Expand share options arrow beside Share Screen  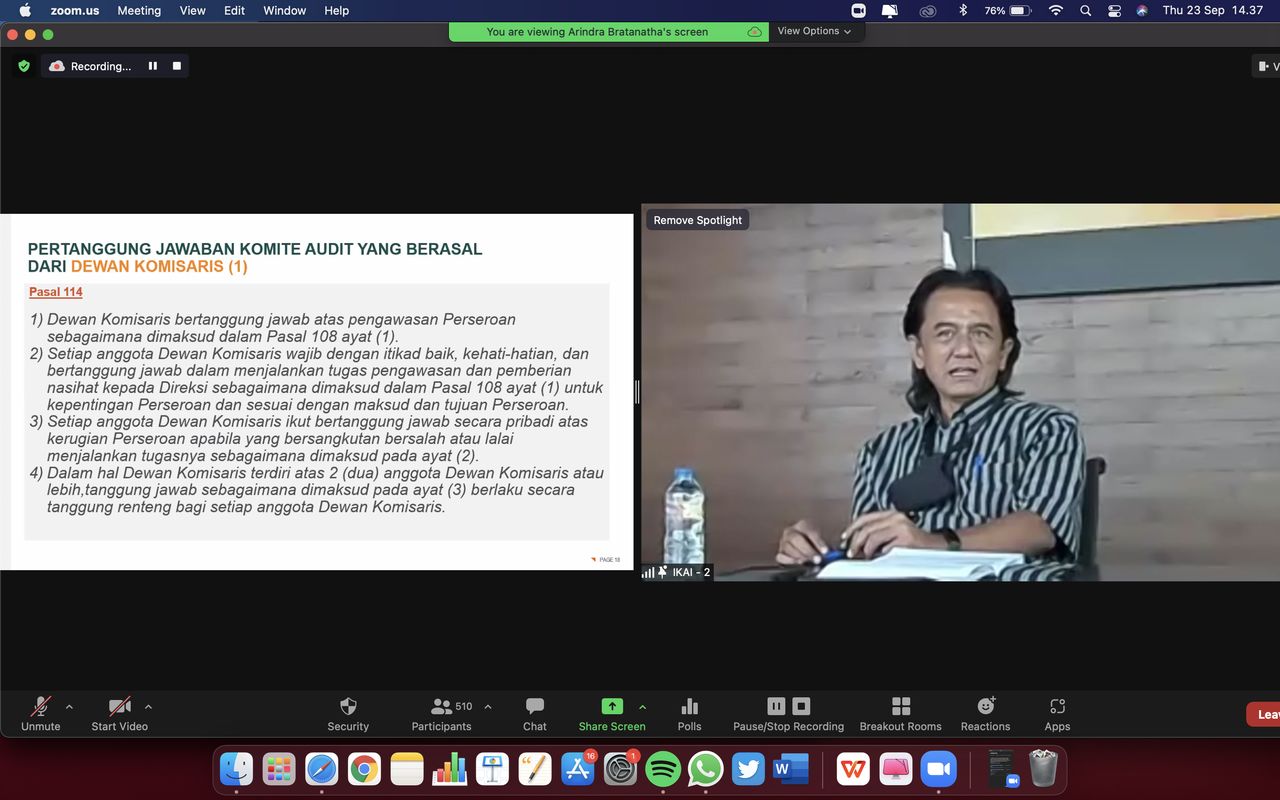[642, 706]
